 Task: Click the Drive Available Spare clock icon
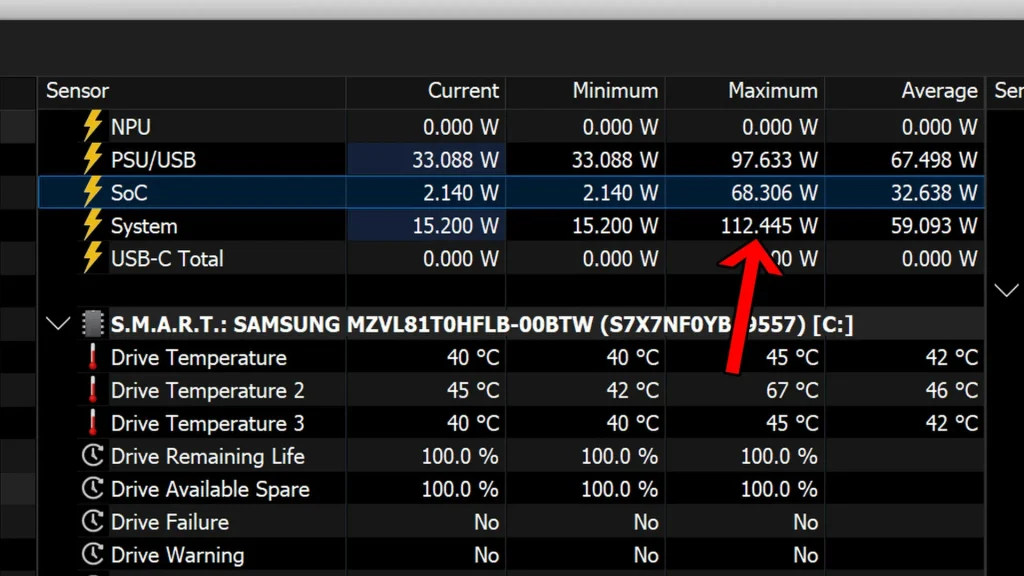click(93, 488)
